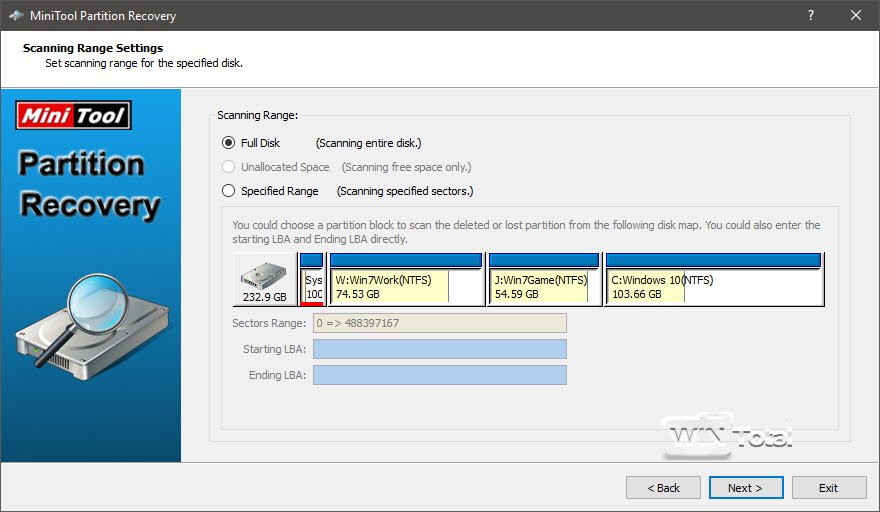The height and width of the screenshot is (512, 880).
Task: Select the C:Windows 10(NTFS) partition block
Action: click(714, 279)
